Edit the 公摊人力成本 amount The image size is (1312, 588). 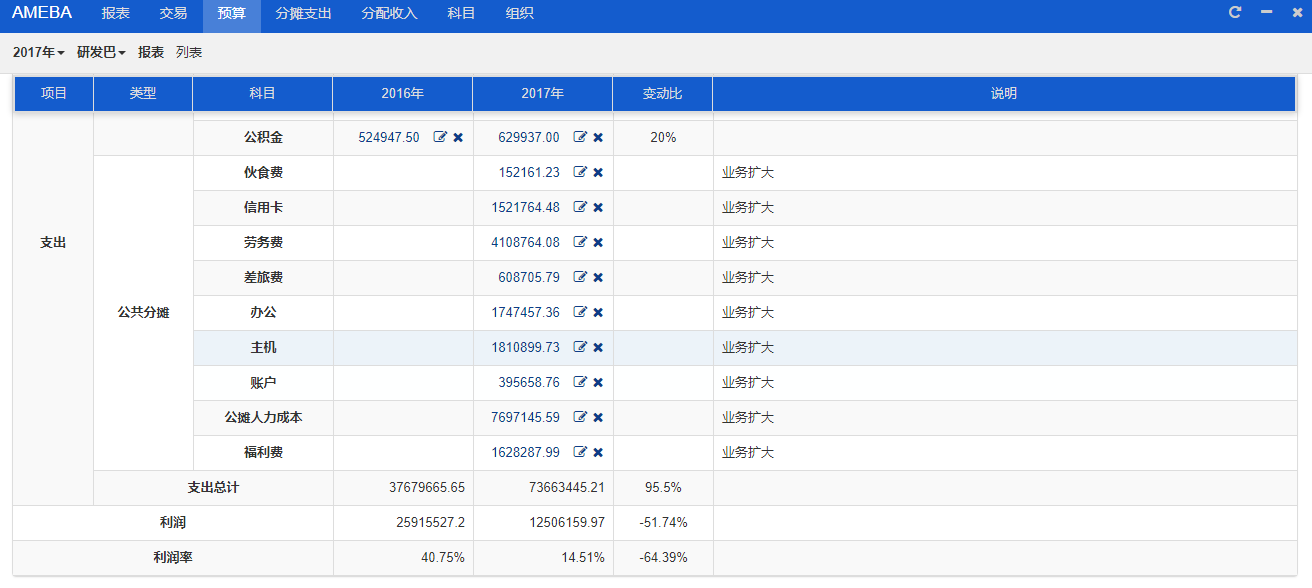580,417
